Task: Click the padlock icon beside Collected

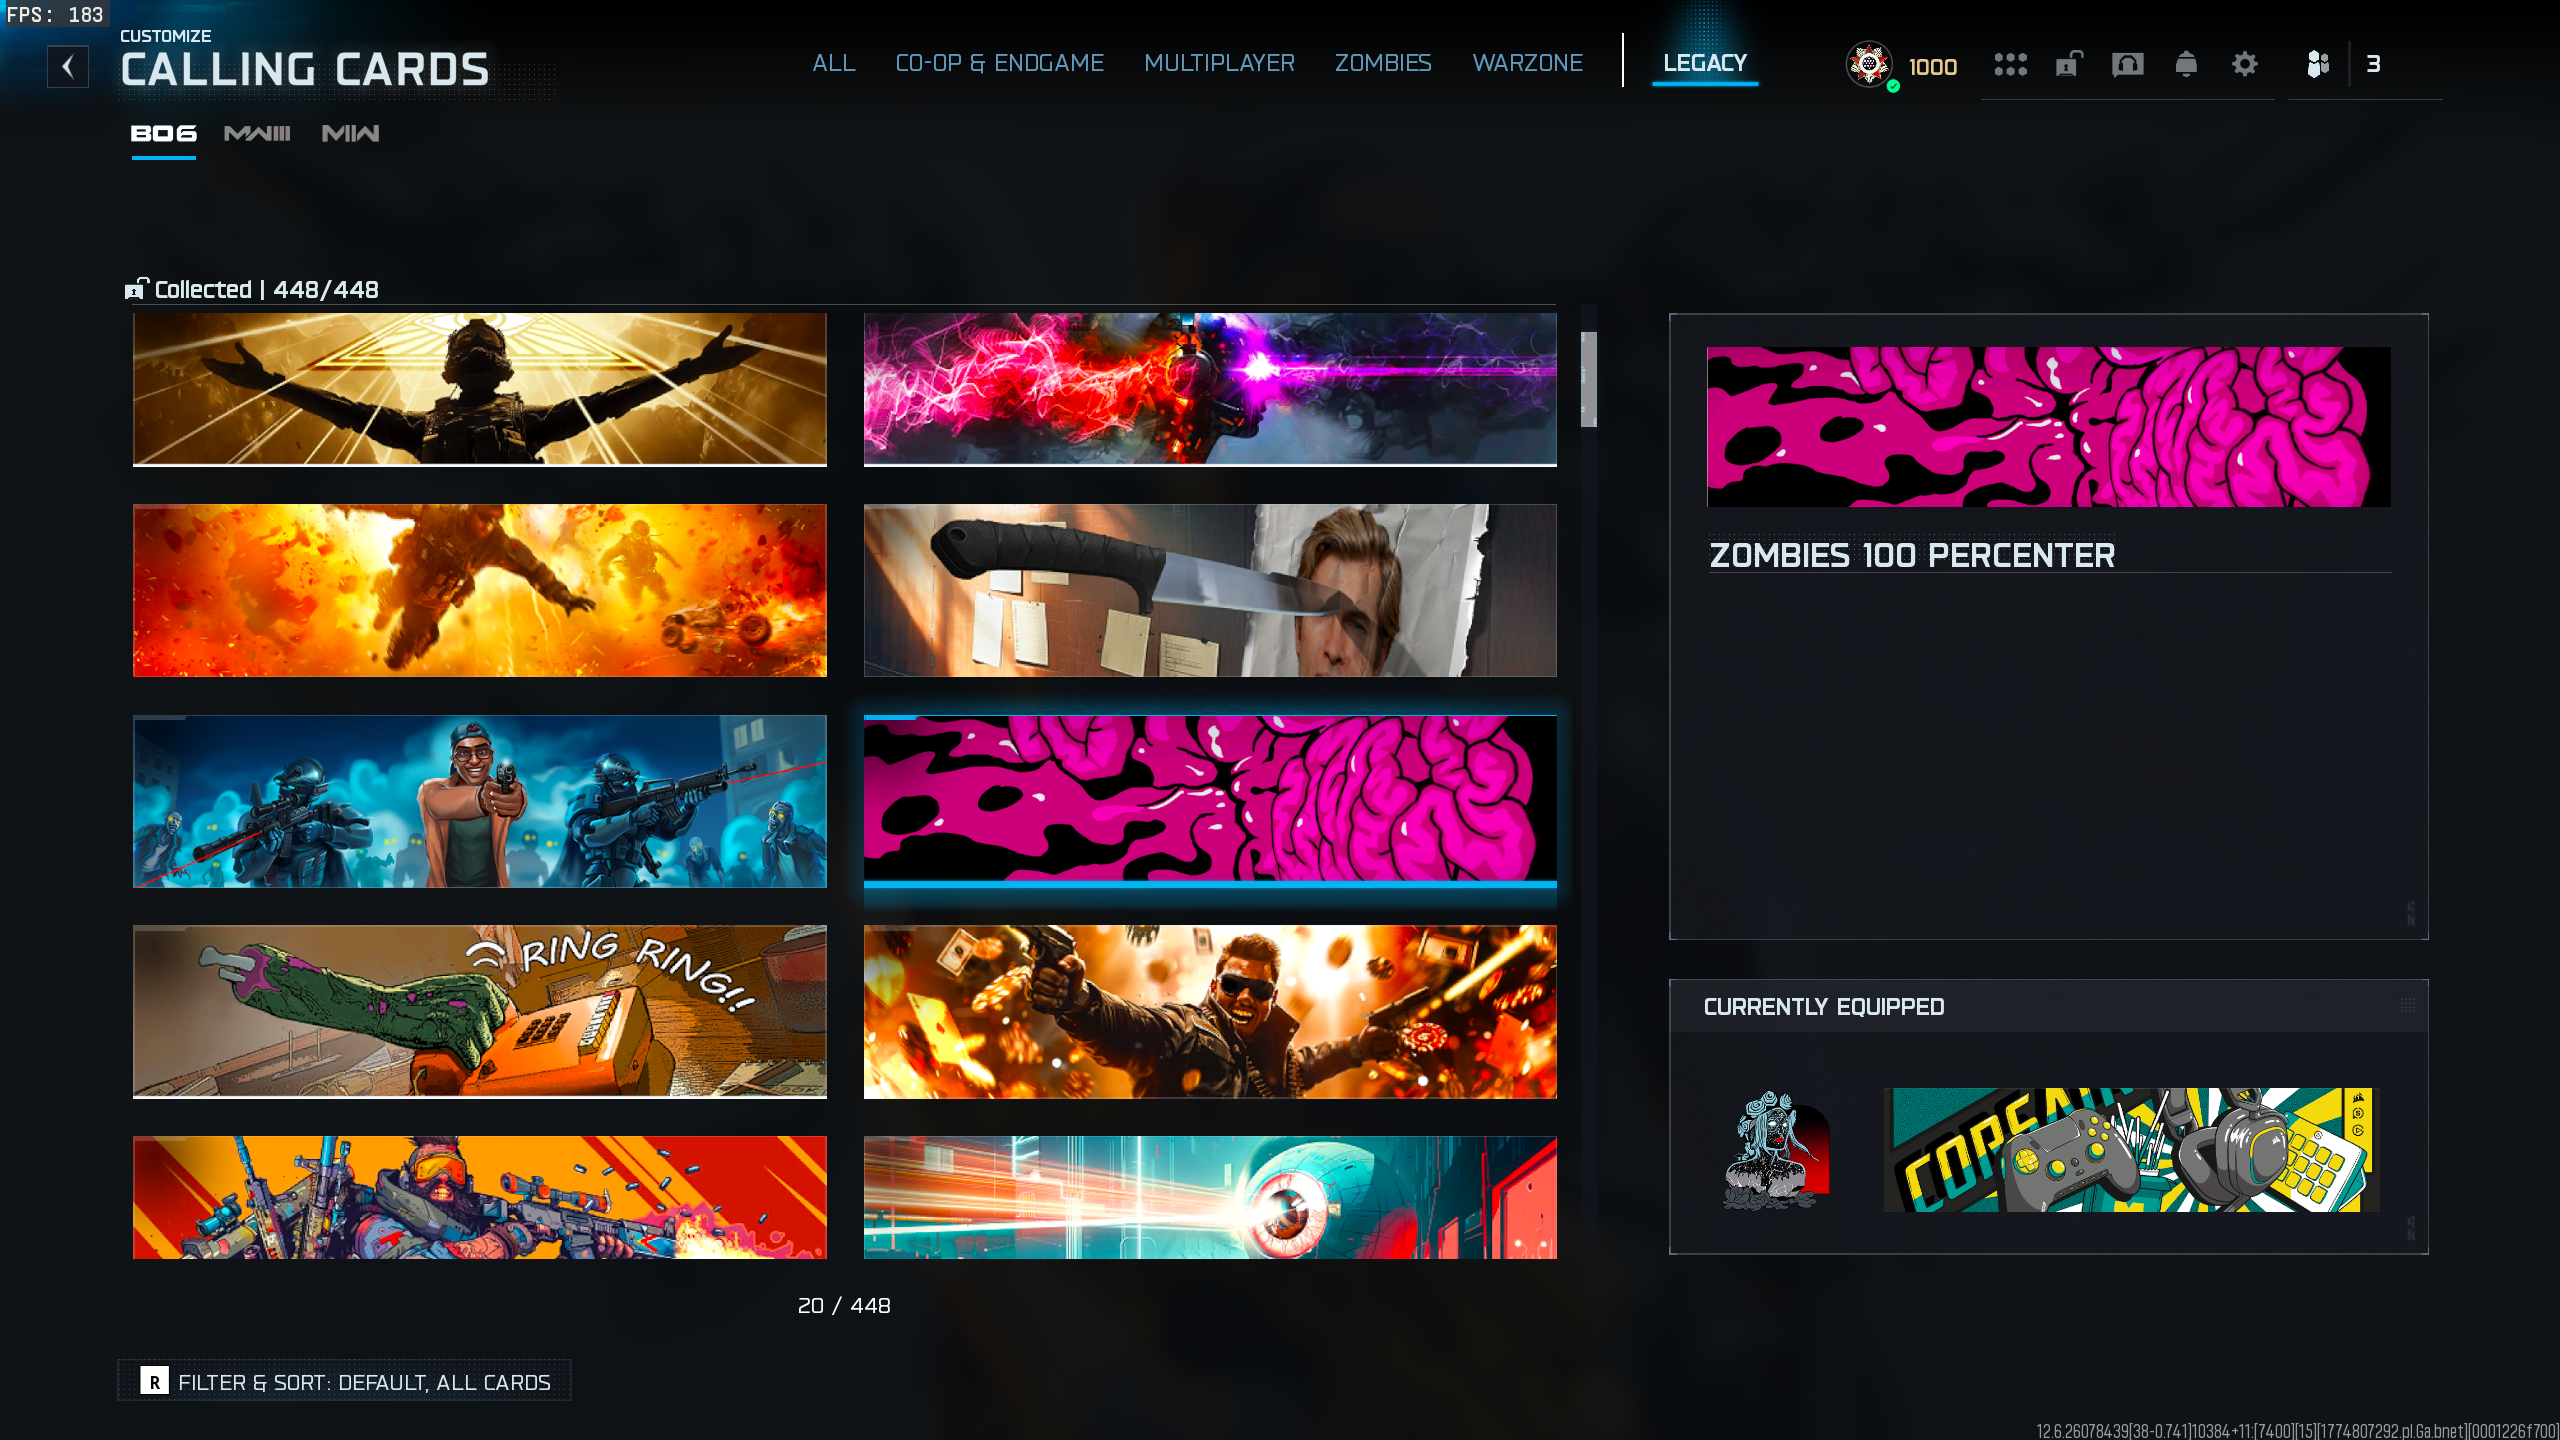Action: pyautogui.click(x=136, y=289)
